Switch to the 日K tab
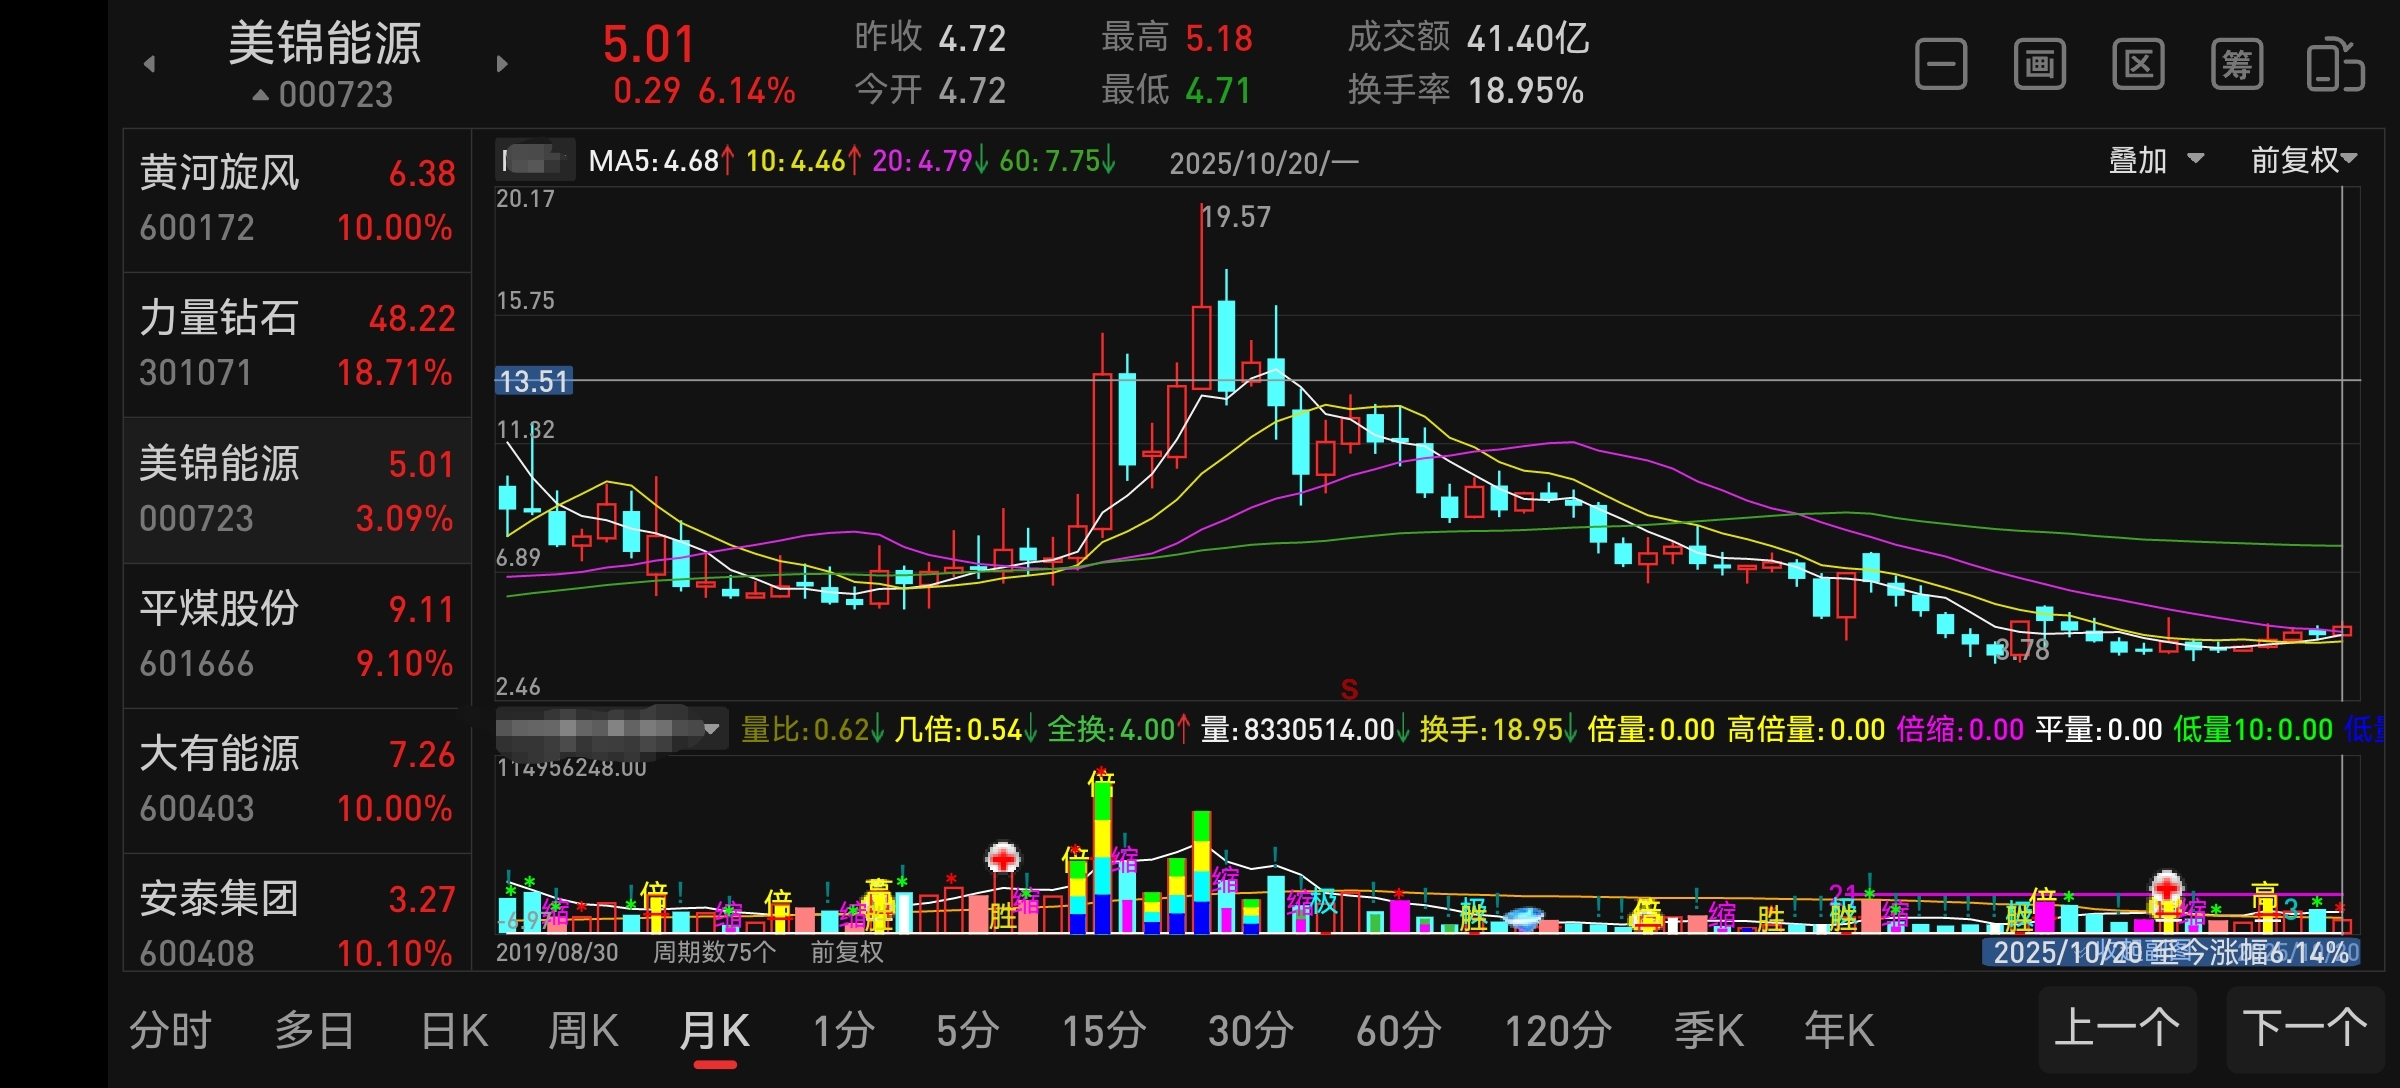2400x1088 pixels. point(455,1030)
